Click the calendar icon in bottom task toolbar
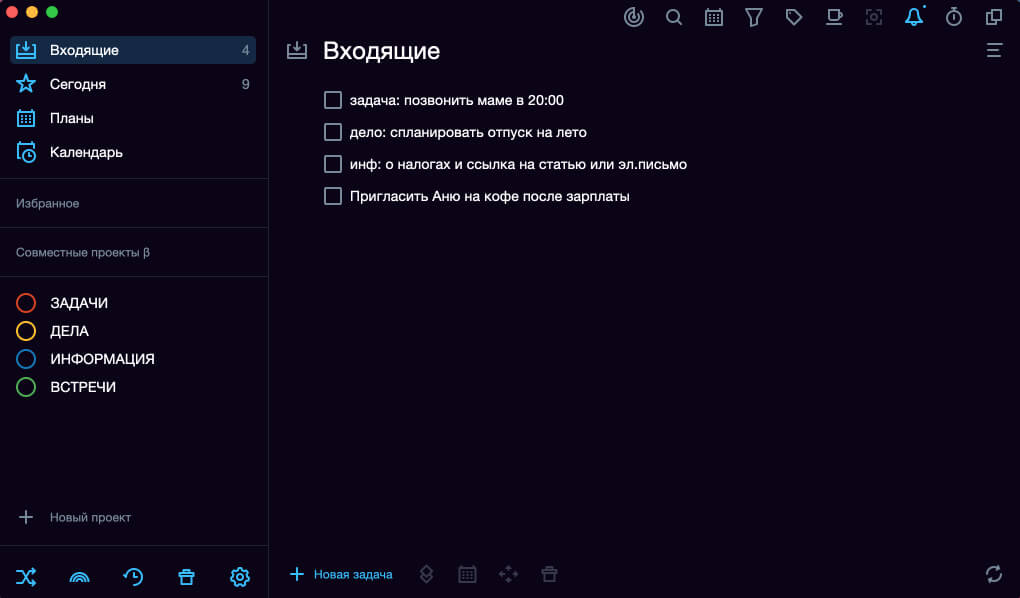Screen dimensions: 1020x598 467,574
